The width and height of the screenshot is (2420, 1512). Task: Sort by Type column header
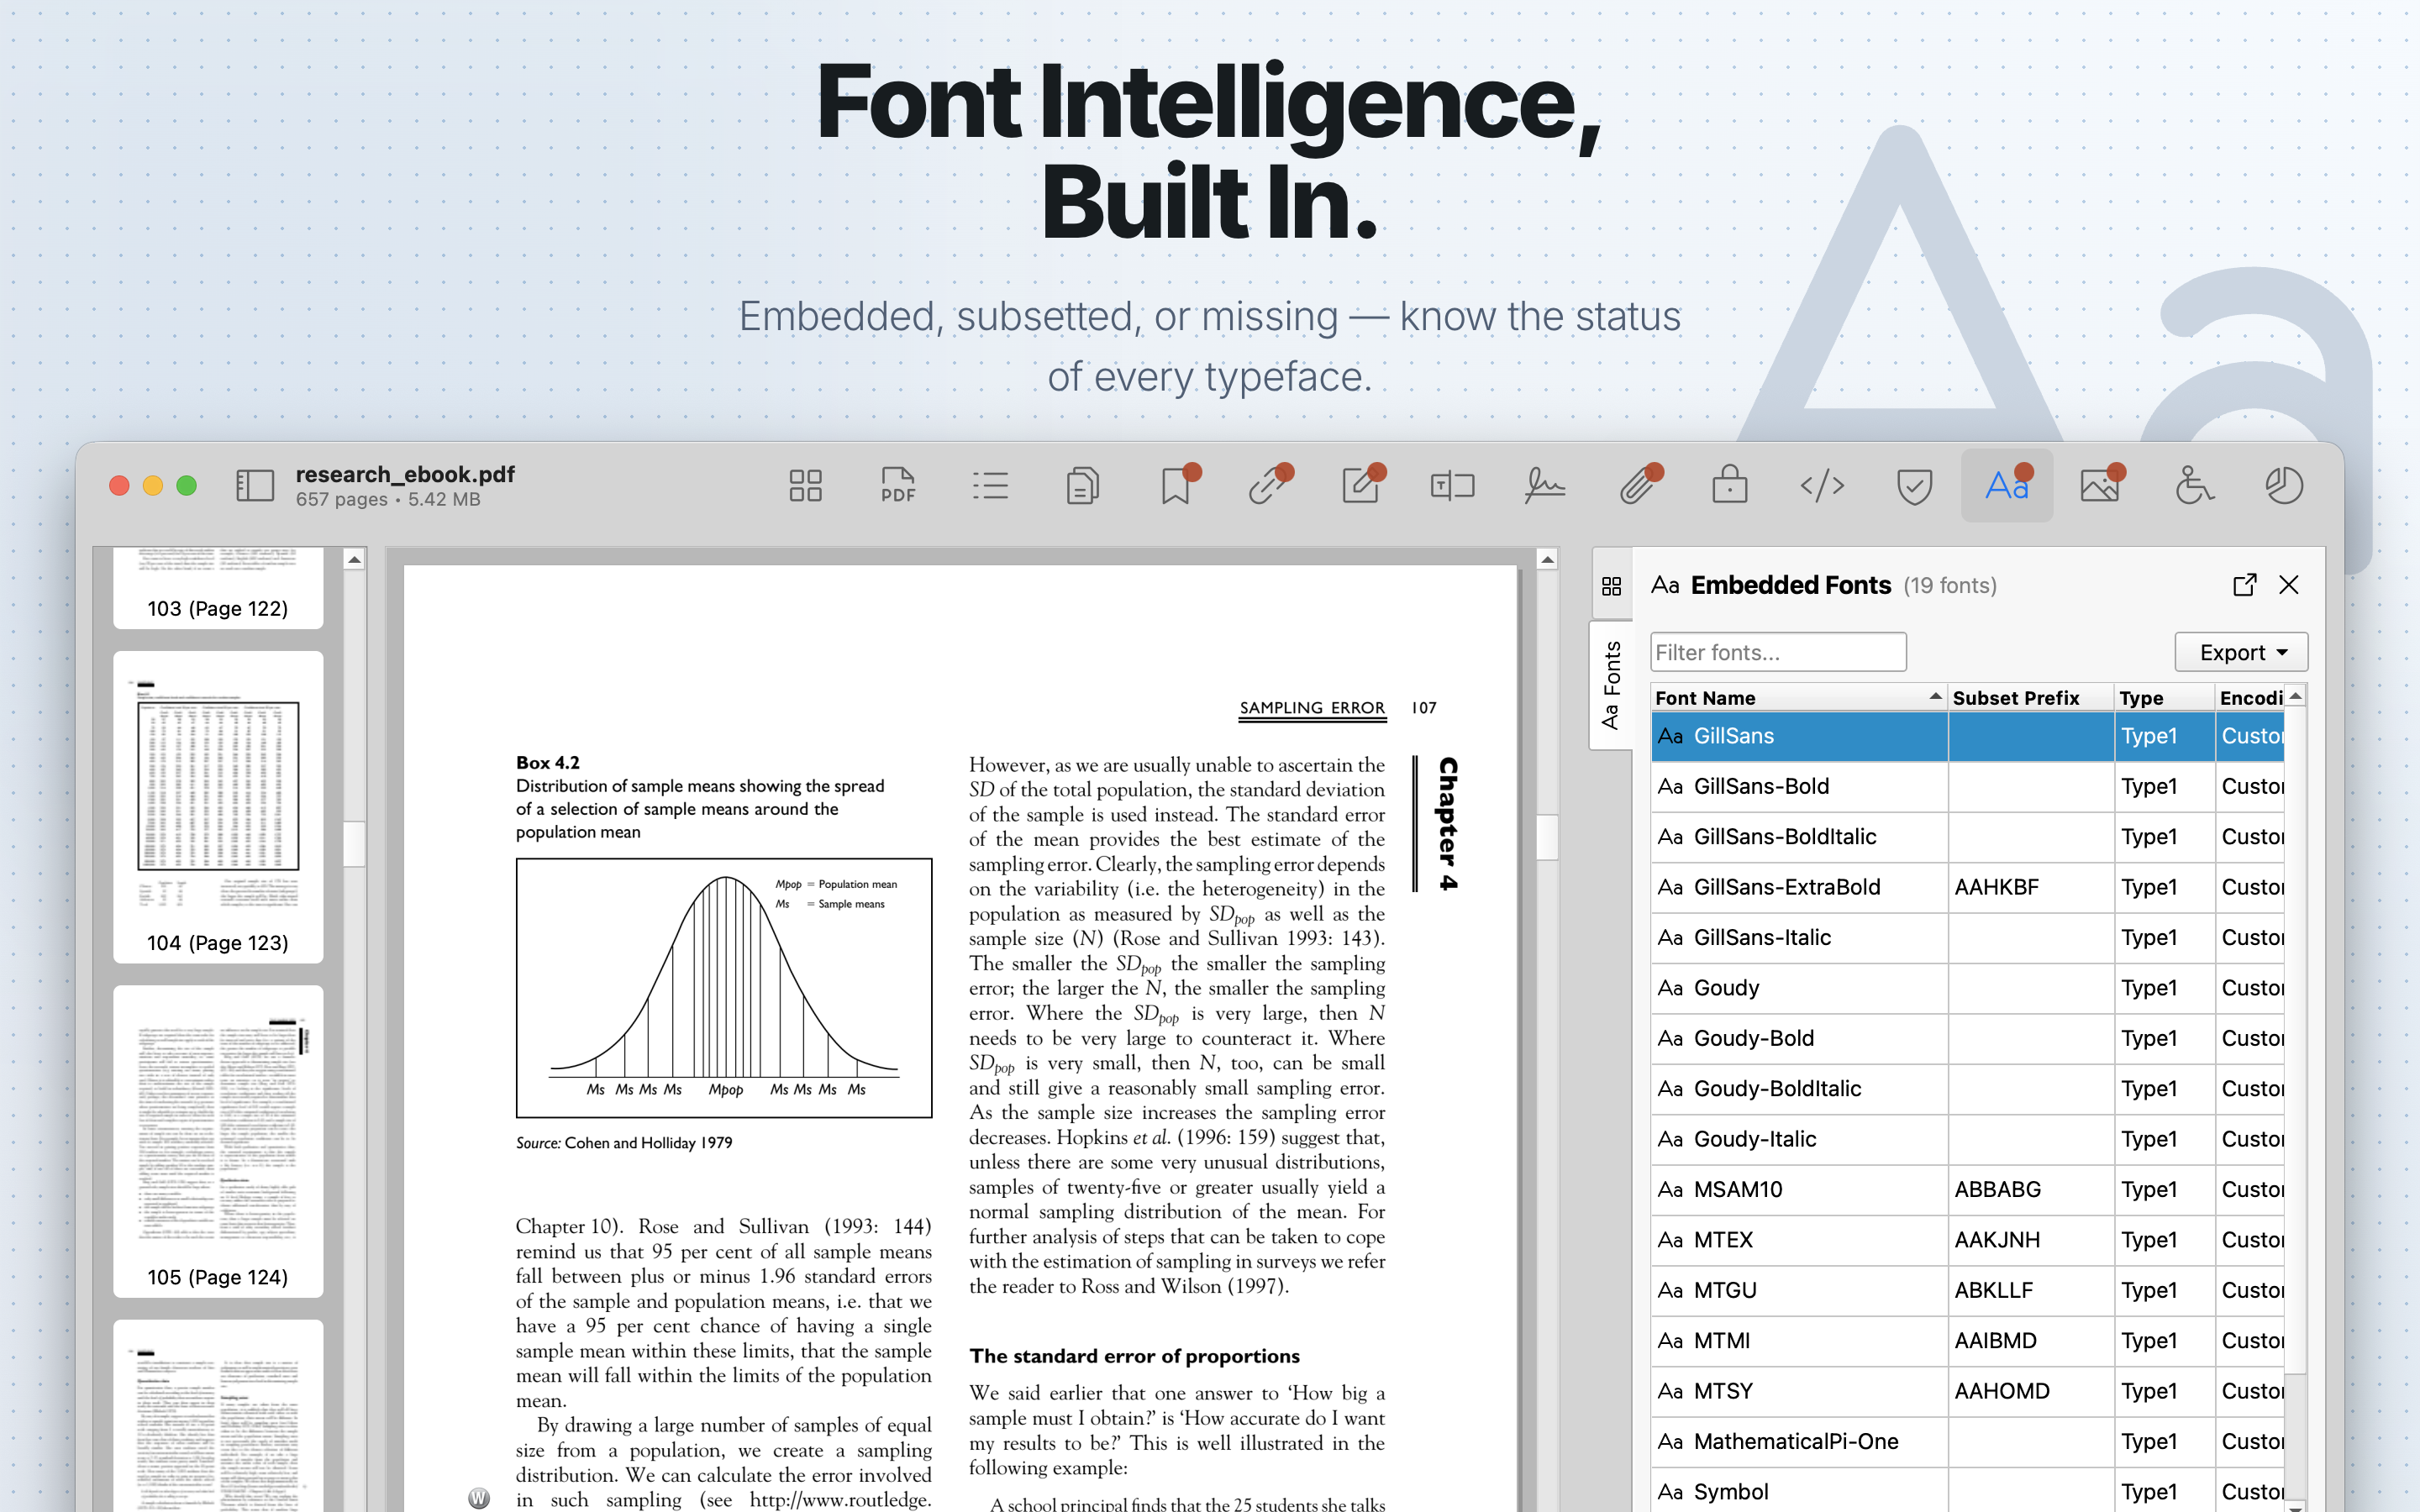coord(2164,698)
